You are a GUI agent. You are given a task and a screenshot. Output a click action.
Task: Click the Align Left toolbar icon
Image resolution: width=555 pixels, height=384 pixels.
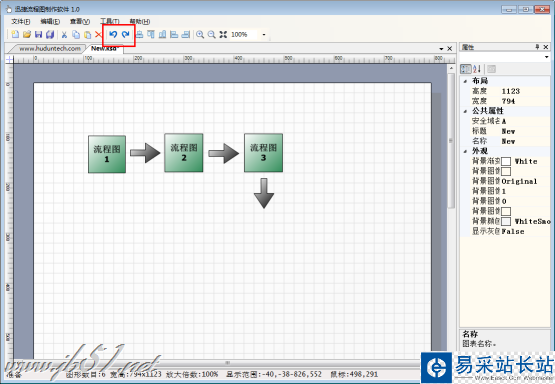tap(174, 34)
